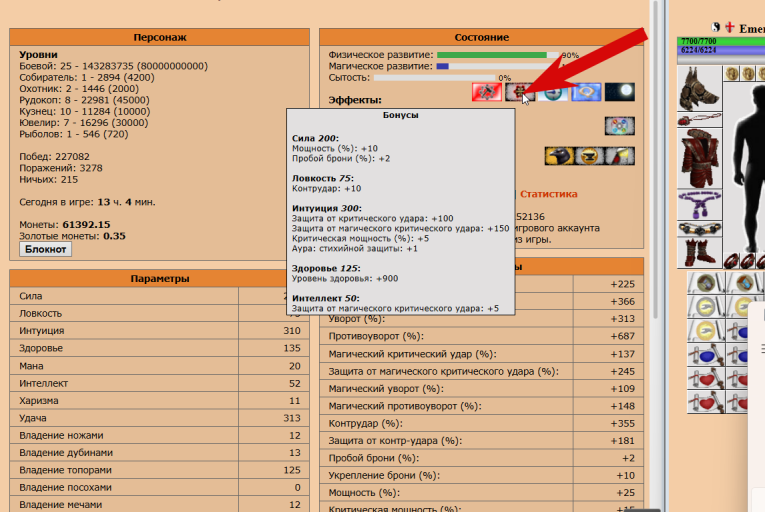Click the full moon night effect icon
Screen dimensions: 765x512
pos(620,92)
